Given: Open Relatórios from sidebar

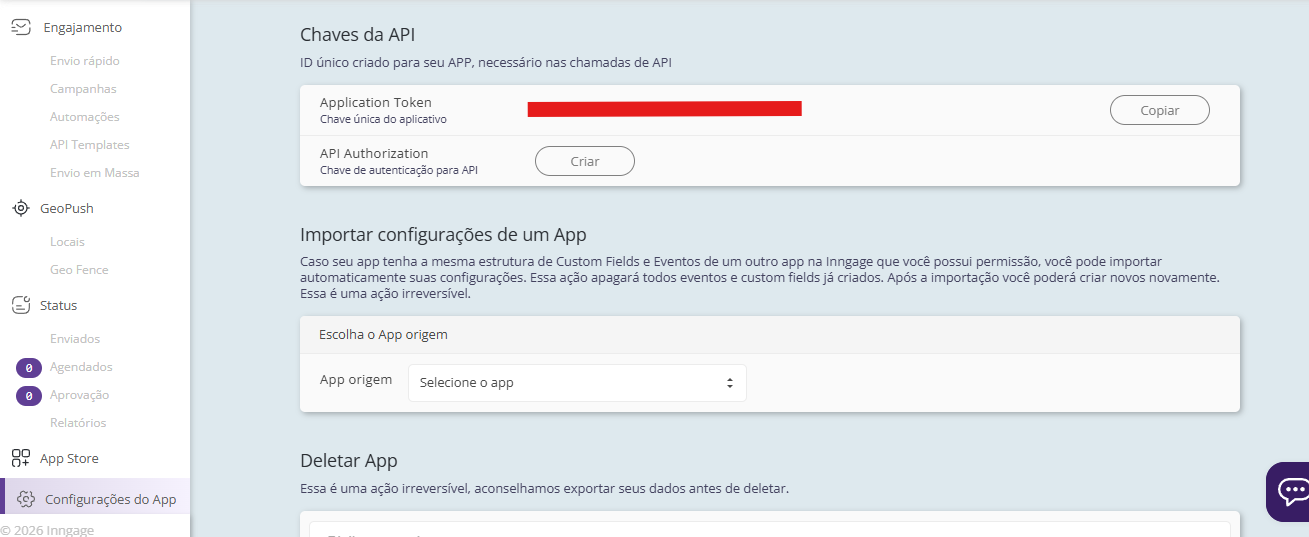Looking at the screenshot, I should click(x=78, y=423).
